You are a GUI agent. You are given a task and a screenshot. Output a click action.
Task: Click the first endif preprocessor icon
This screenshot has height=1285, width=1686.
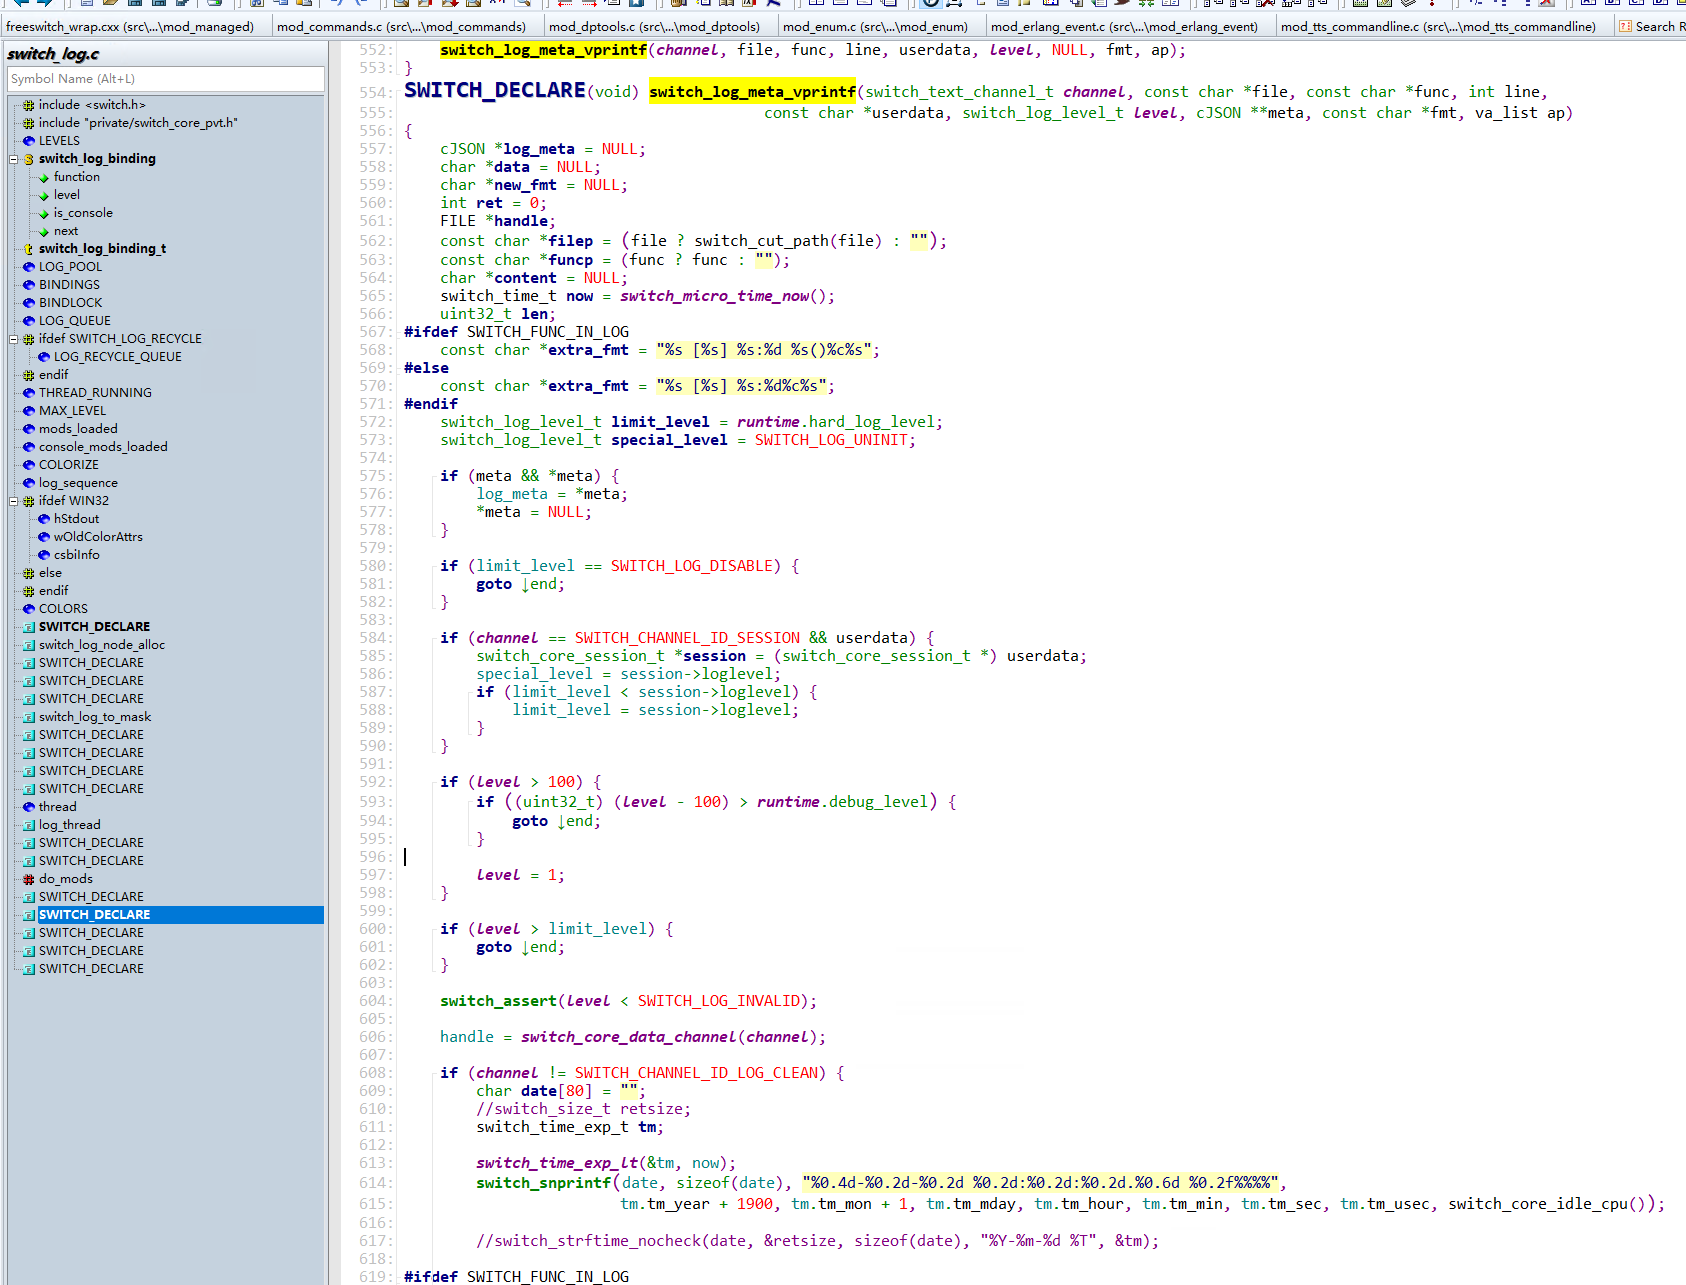pyautogui.click(x=29, y=375)
